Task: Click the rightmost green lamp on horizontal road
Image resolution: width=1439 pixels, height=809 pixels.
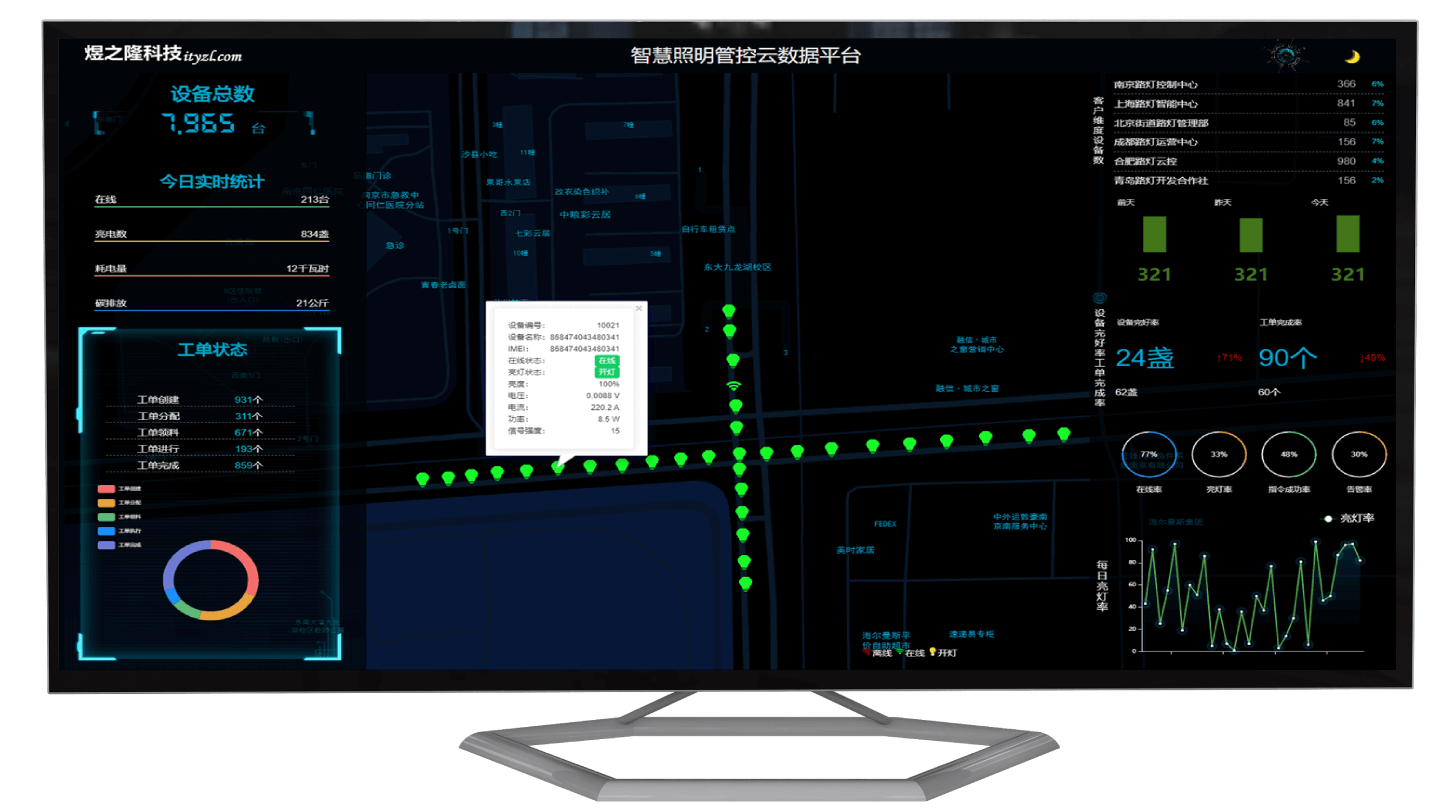Action: 1064,434
